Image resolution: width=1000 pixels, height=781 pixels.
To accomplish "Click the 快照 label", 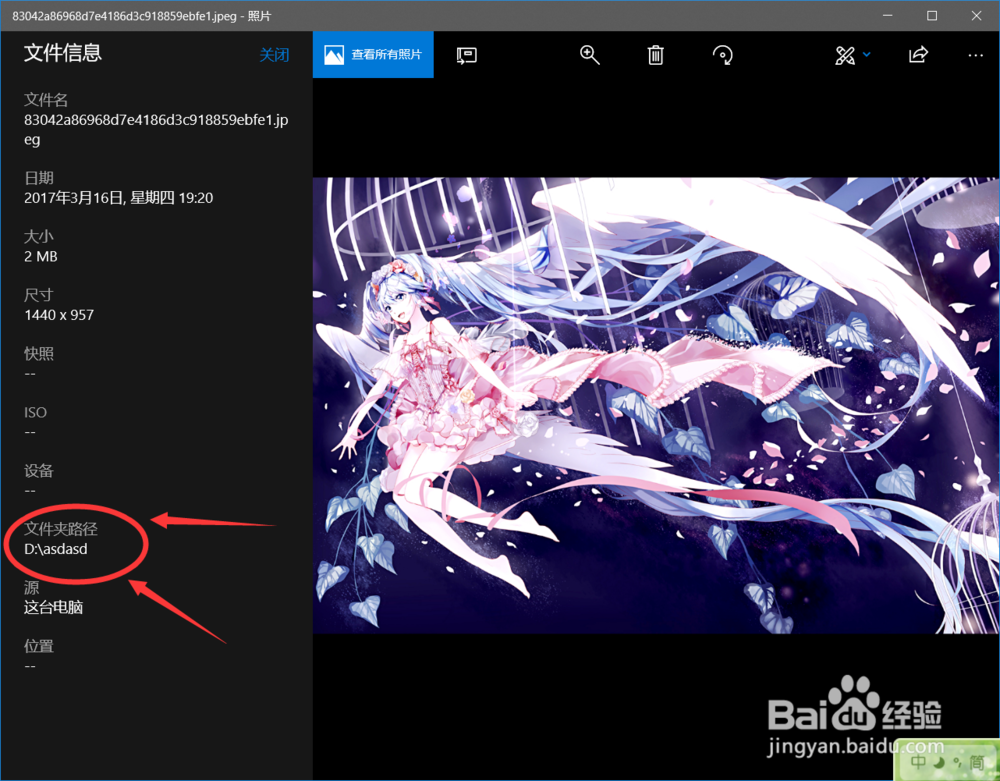I will coord(38,354).
